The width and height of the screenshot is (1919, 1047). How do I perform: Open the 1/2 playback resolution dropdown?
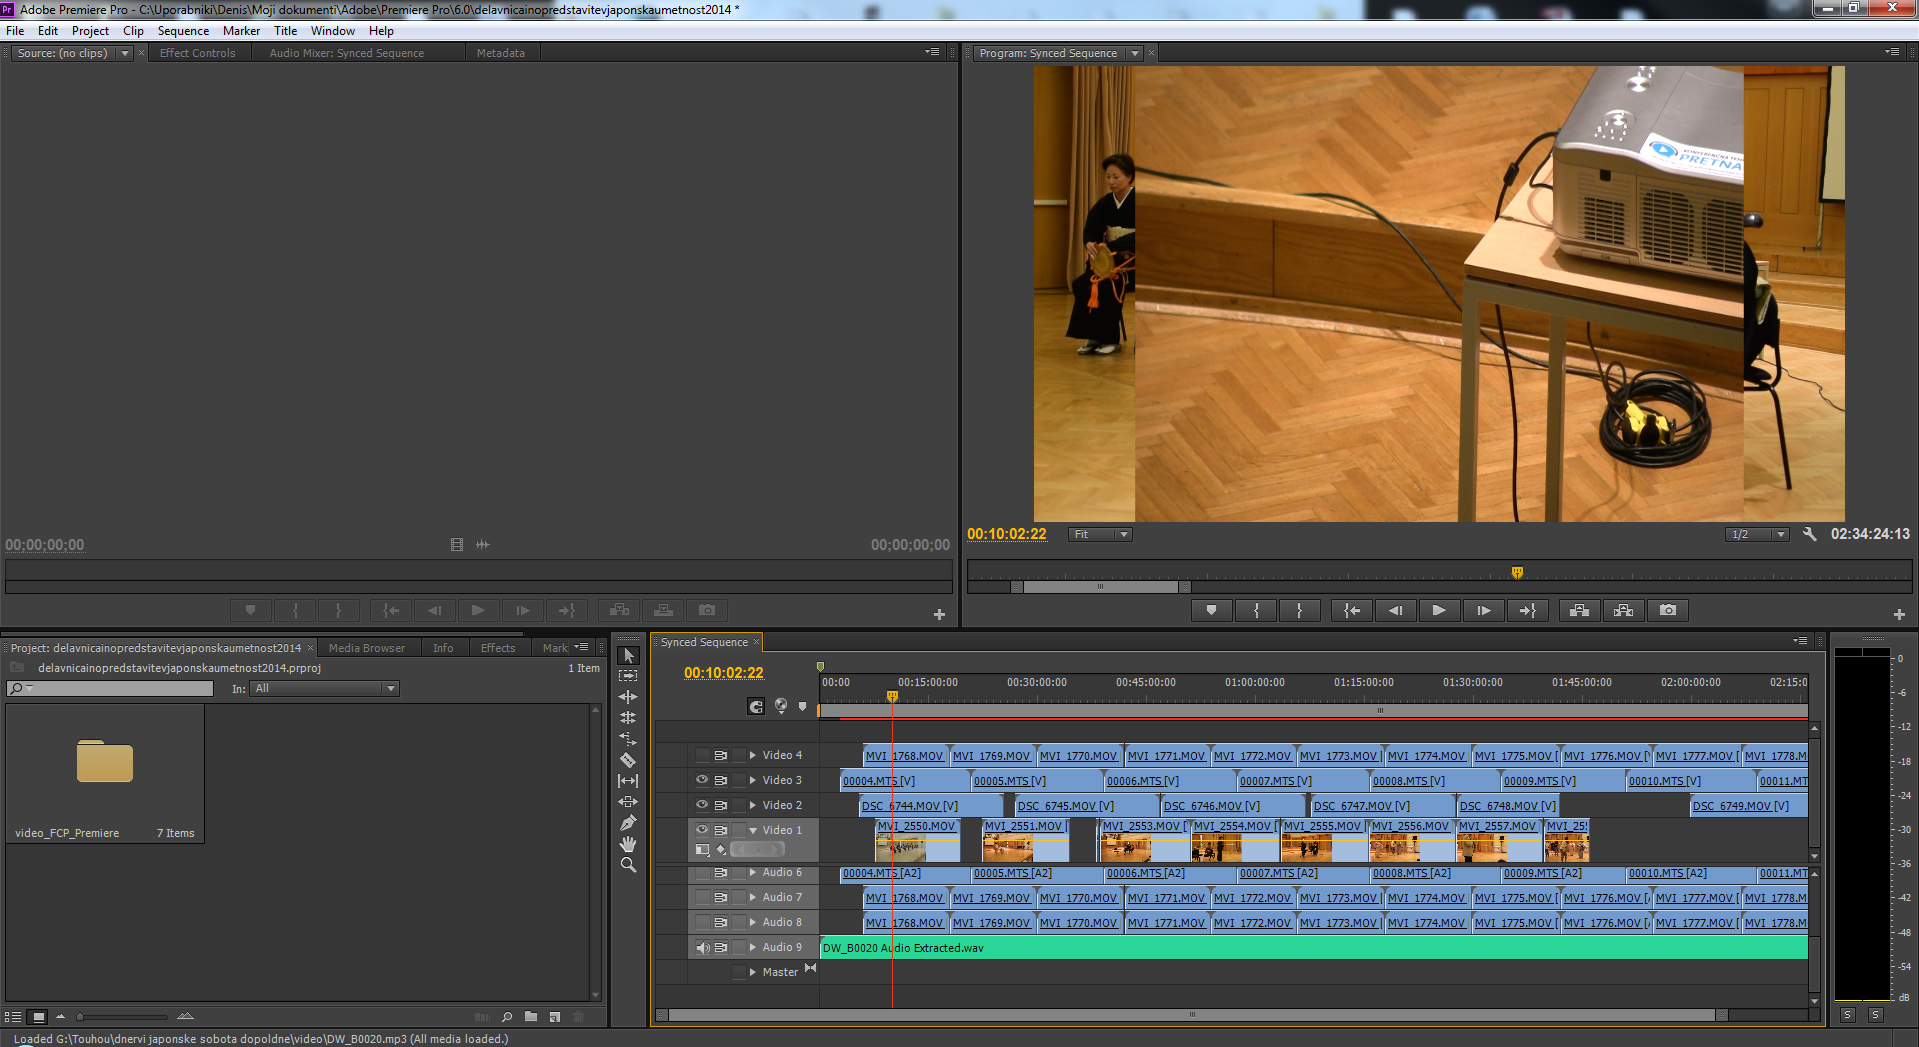[1757, 534]
